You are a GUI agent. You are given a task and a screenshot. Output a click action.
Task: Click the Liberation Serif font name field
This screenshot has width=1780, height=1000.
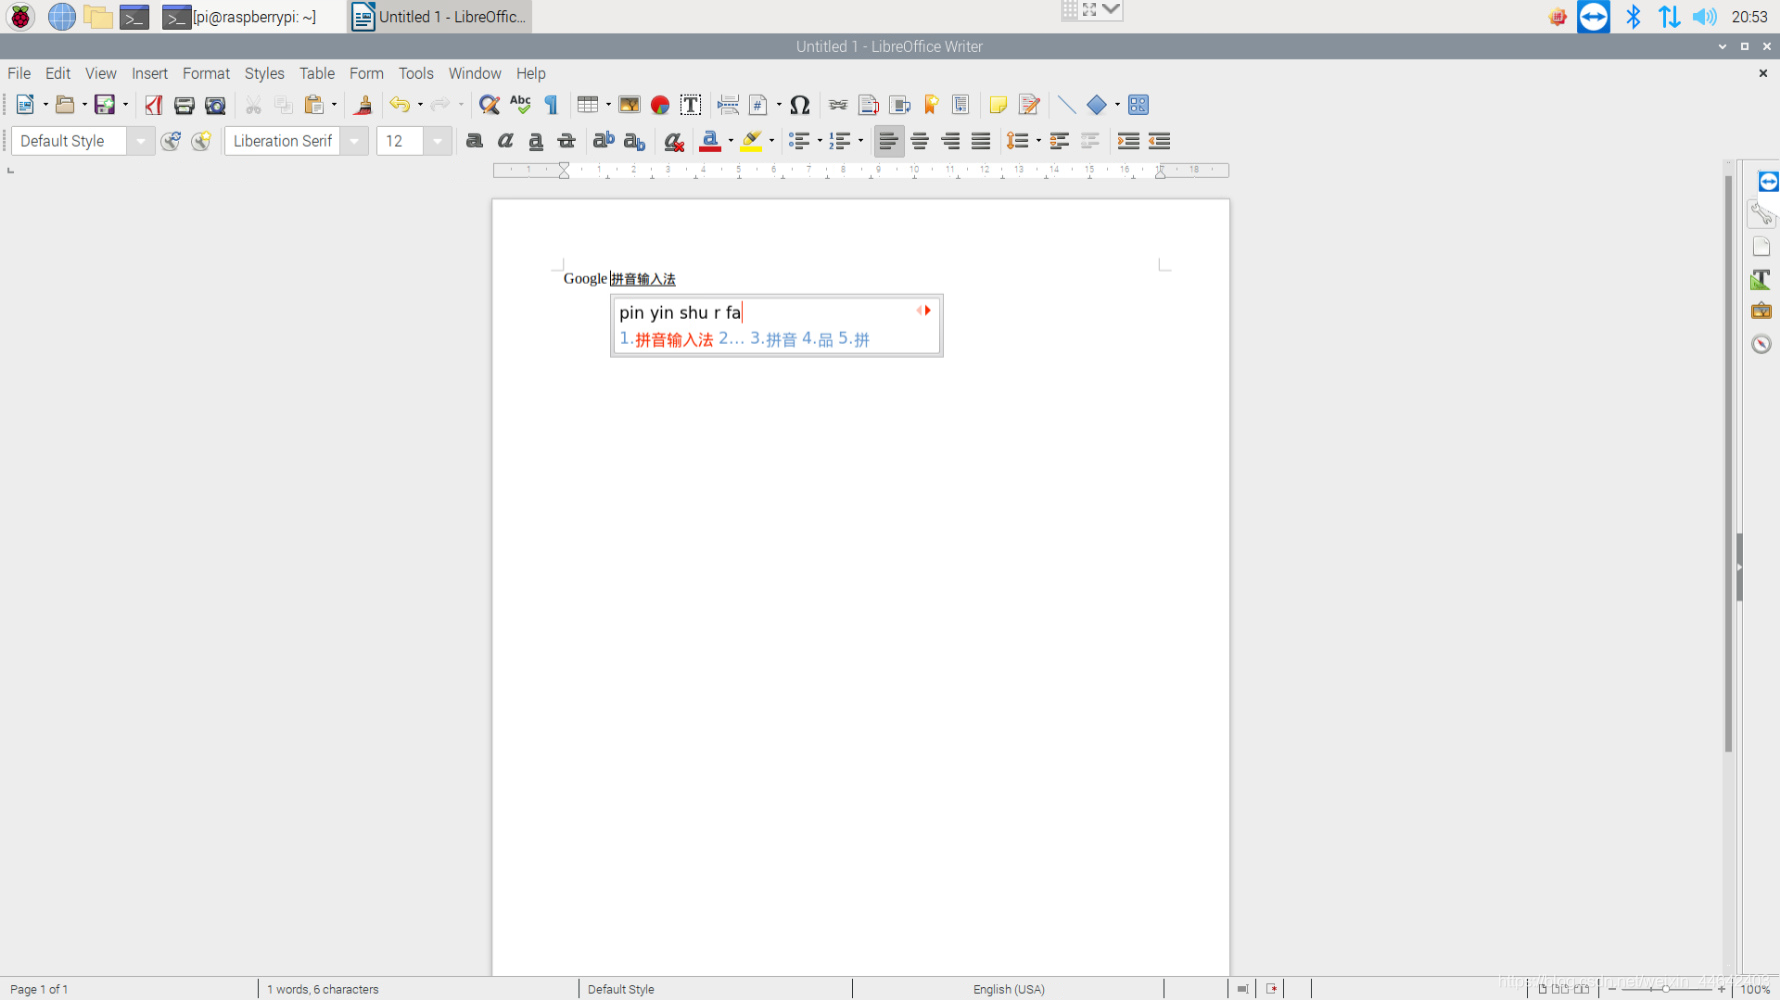coord(283,141)
